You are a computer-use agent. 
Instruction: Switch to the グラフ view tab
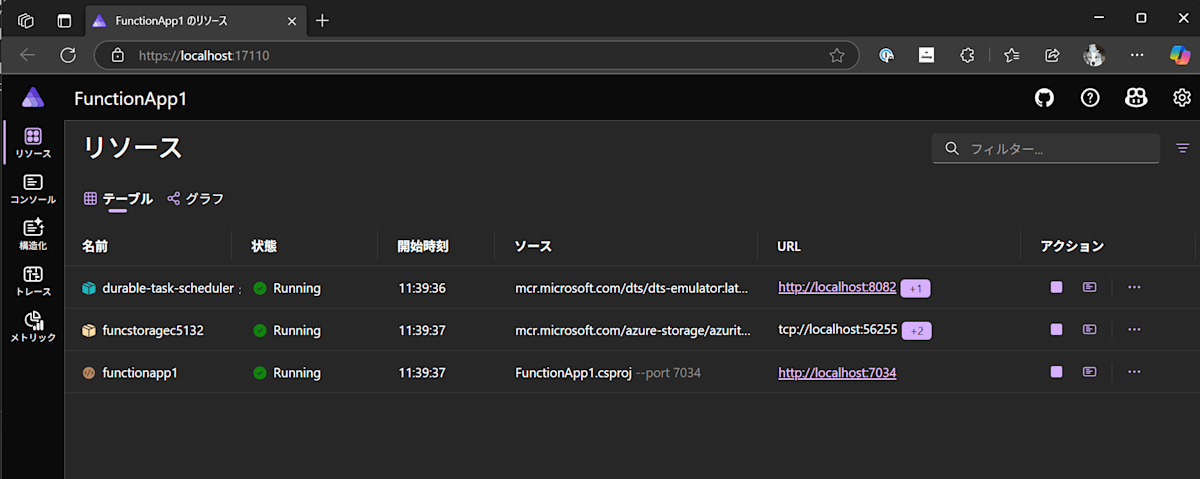(195, 199)
